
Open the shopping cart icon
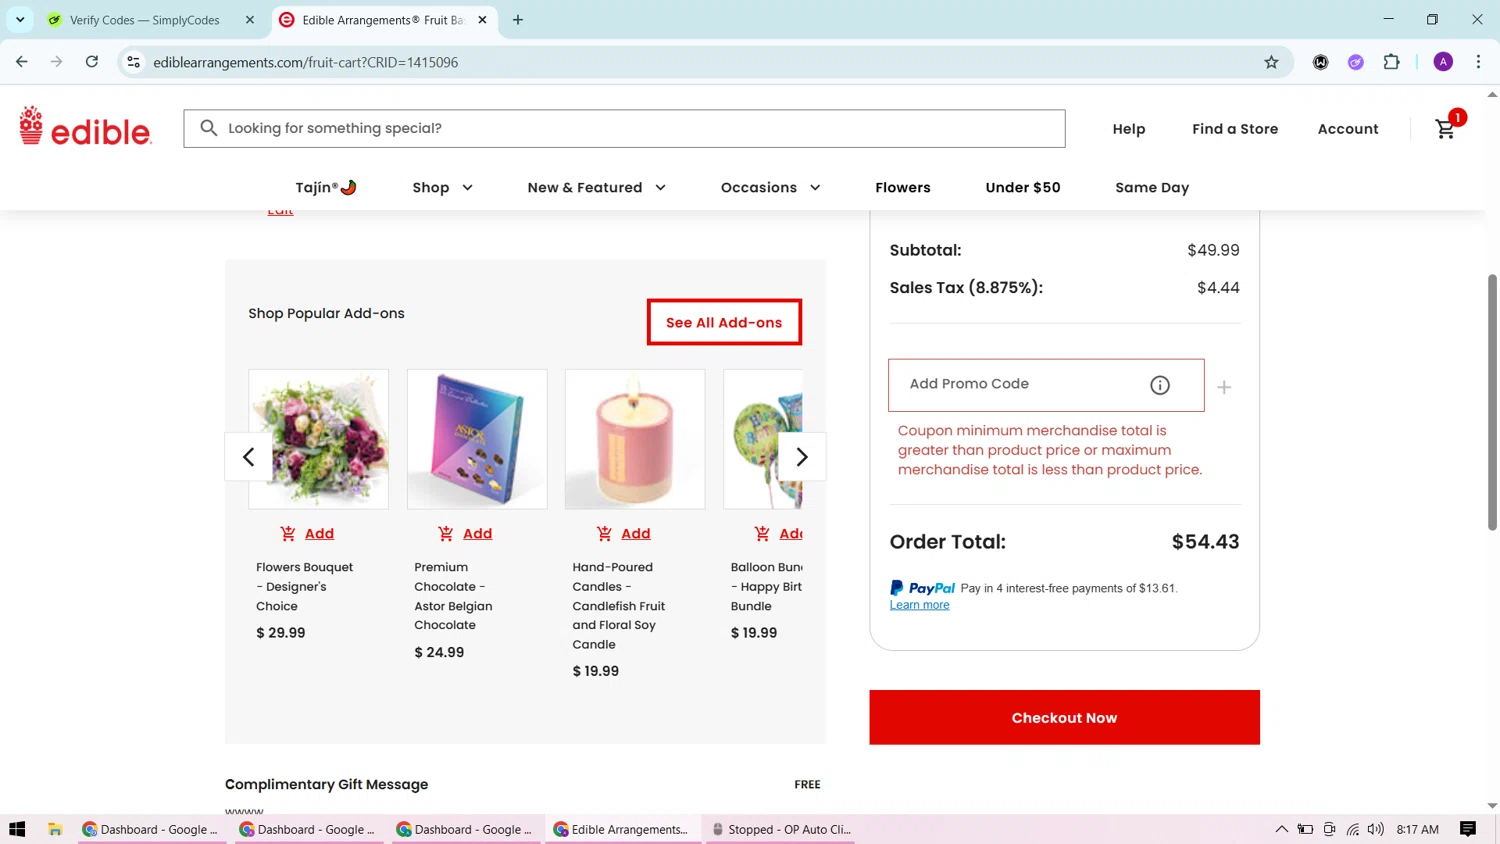(1445, 129)
